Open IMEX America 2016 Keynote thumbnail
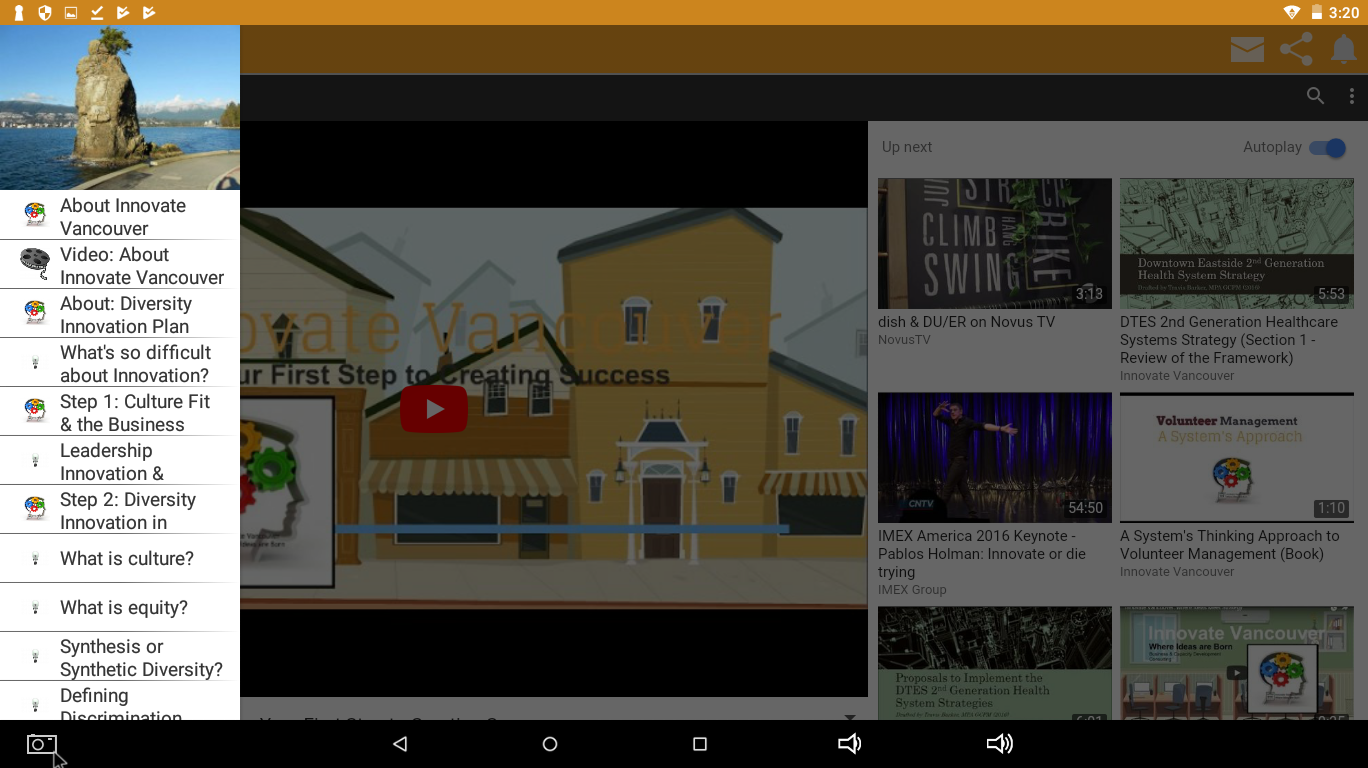Viewport: 1368px width, 768px height. (995, 457)
